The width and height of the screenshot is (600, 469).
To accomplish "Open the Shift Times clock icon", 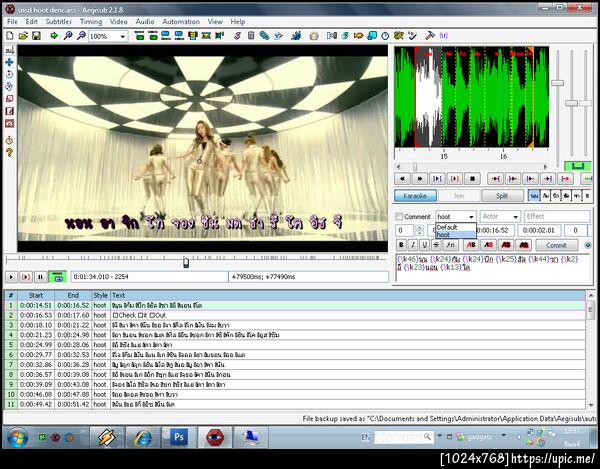I will (x=385, y=36).
